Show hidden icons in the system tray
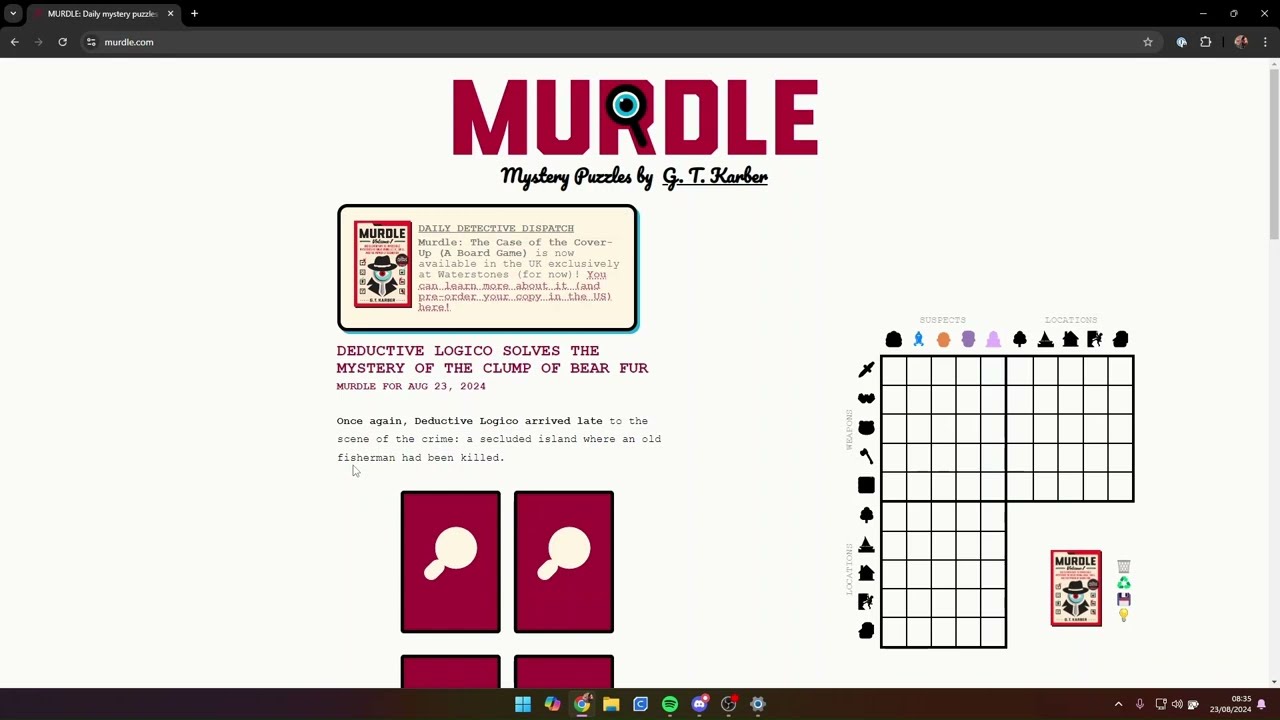Viewport: 1280px width, 720px height. point(1118,704)
